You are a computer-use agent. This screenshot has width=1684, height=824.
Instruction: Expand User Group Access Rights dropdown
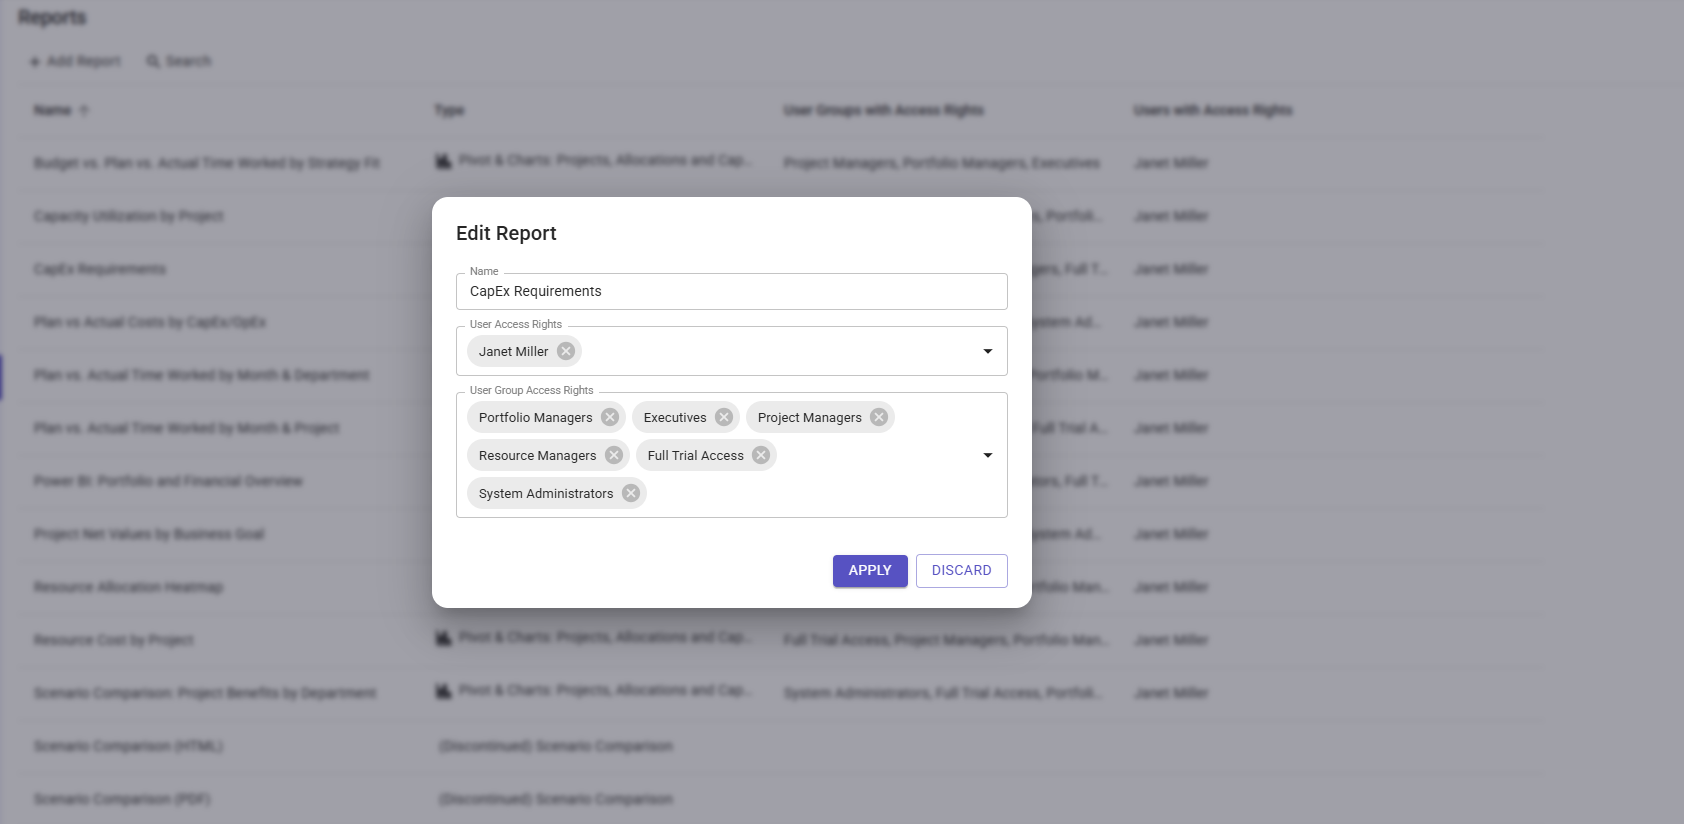pos(987,455)
